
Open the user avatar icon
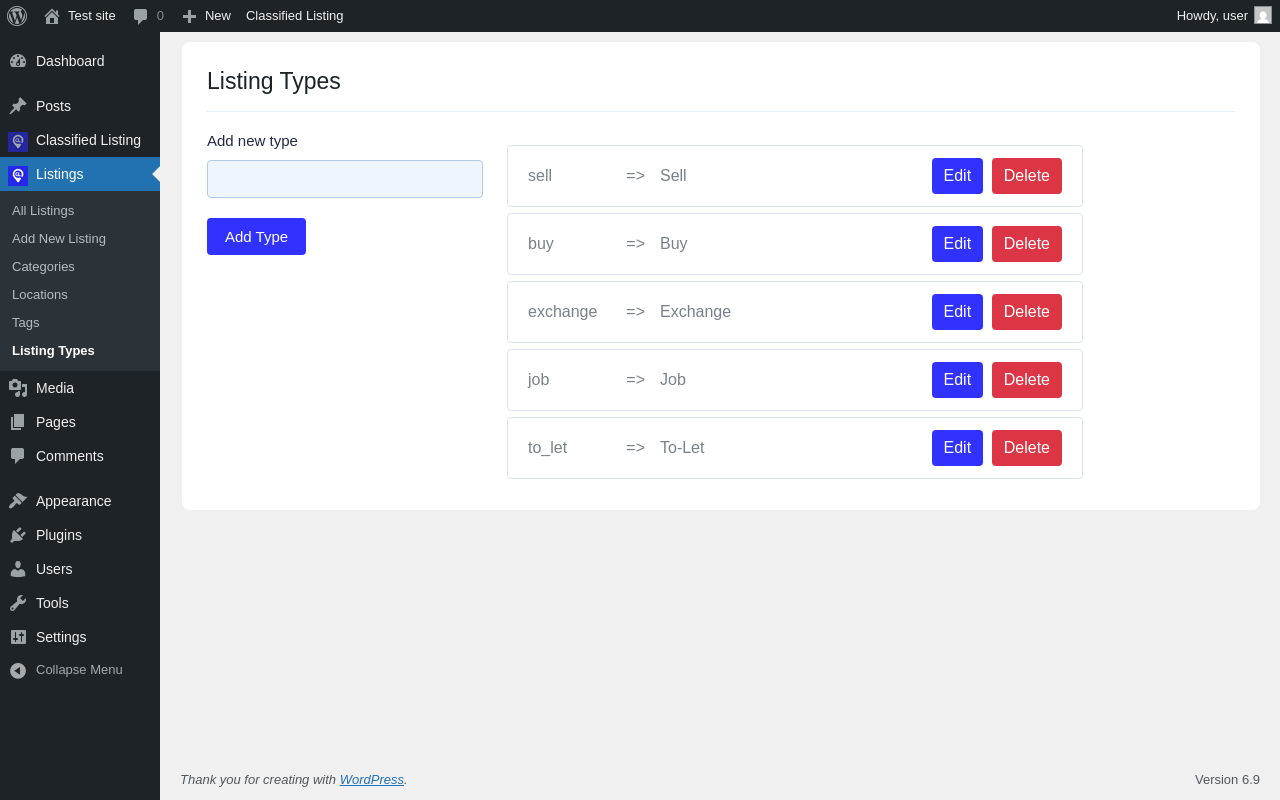1263,15
